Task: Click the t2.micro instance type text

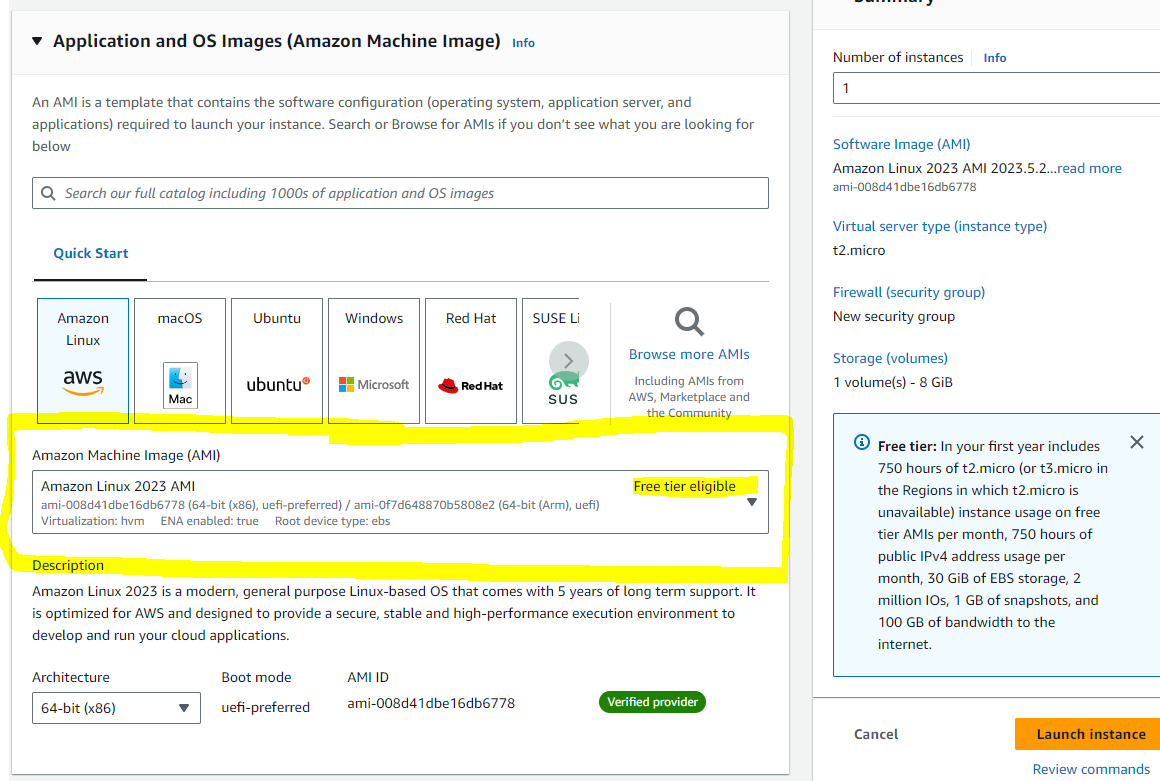Action: point(859,250)
